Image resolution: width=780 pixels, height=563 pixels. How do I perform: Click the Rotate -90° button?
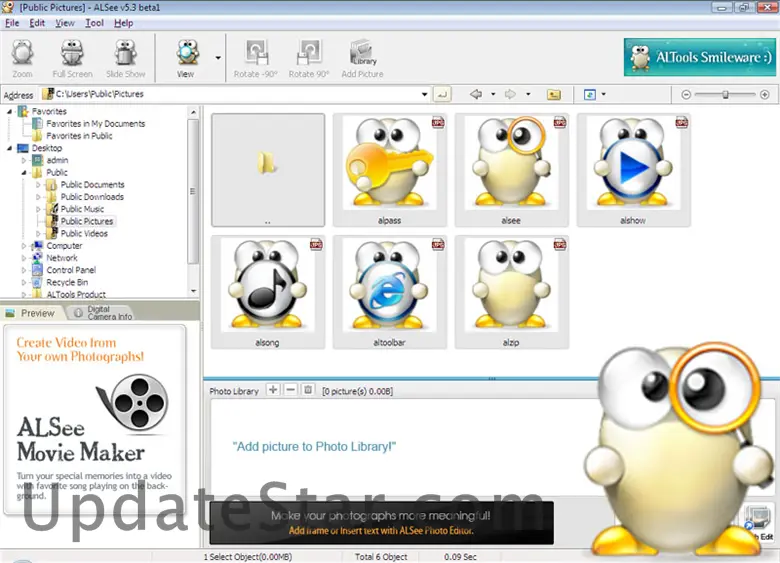256,59
